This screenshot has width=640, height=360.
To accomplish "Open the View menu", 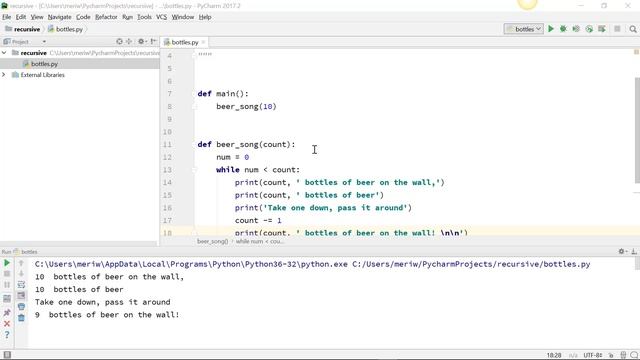I will click(x=37, y=17).
